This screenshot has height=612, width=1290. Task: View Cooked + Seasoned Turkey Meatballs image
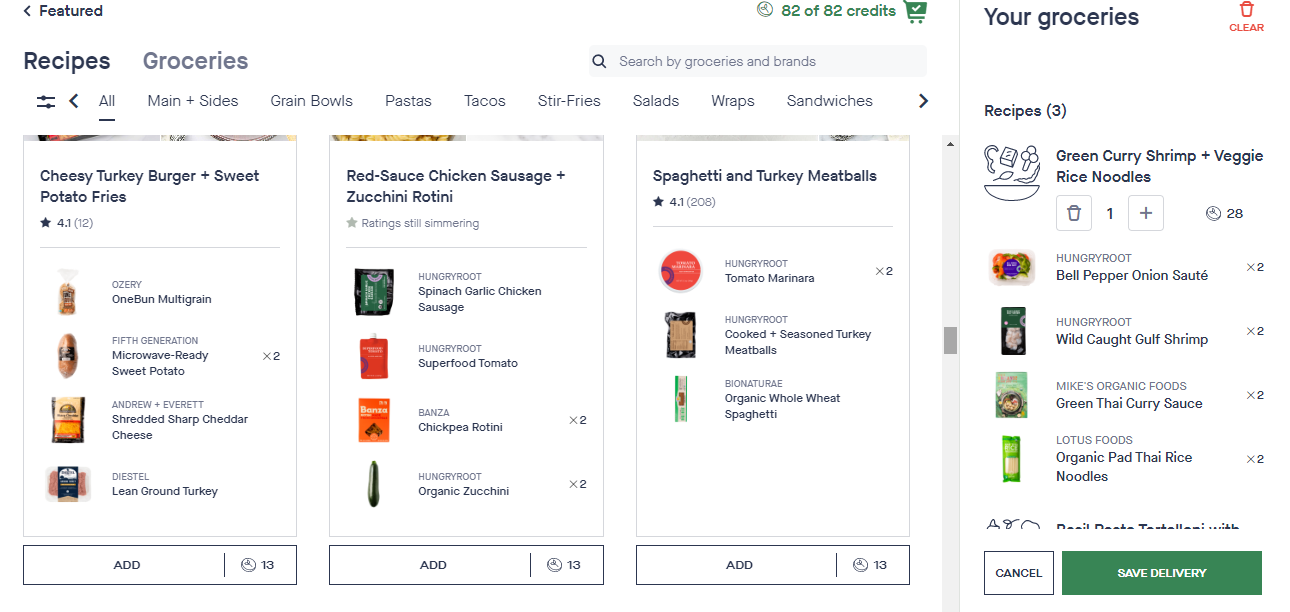[680, 335]
